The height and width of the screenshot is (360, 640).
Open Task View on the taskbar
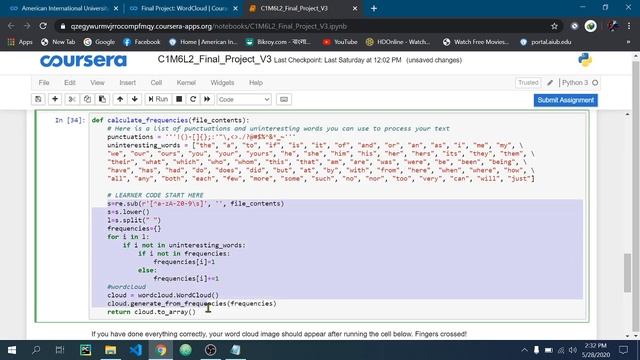(60, 350)
